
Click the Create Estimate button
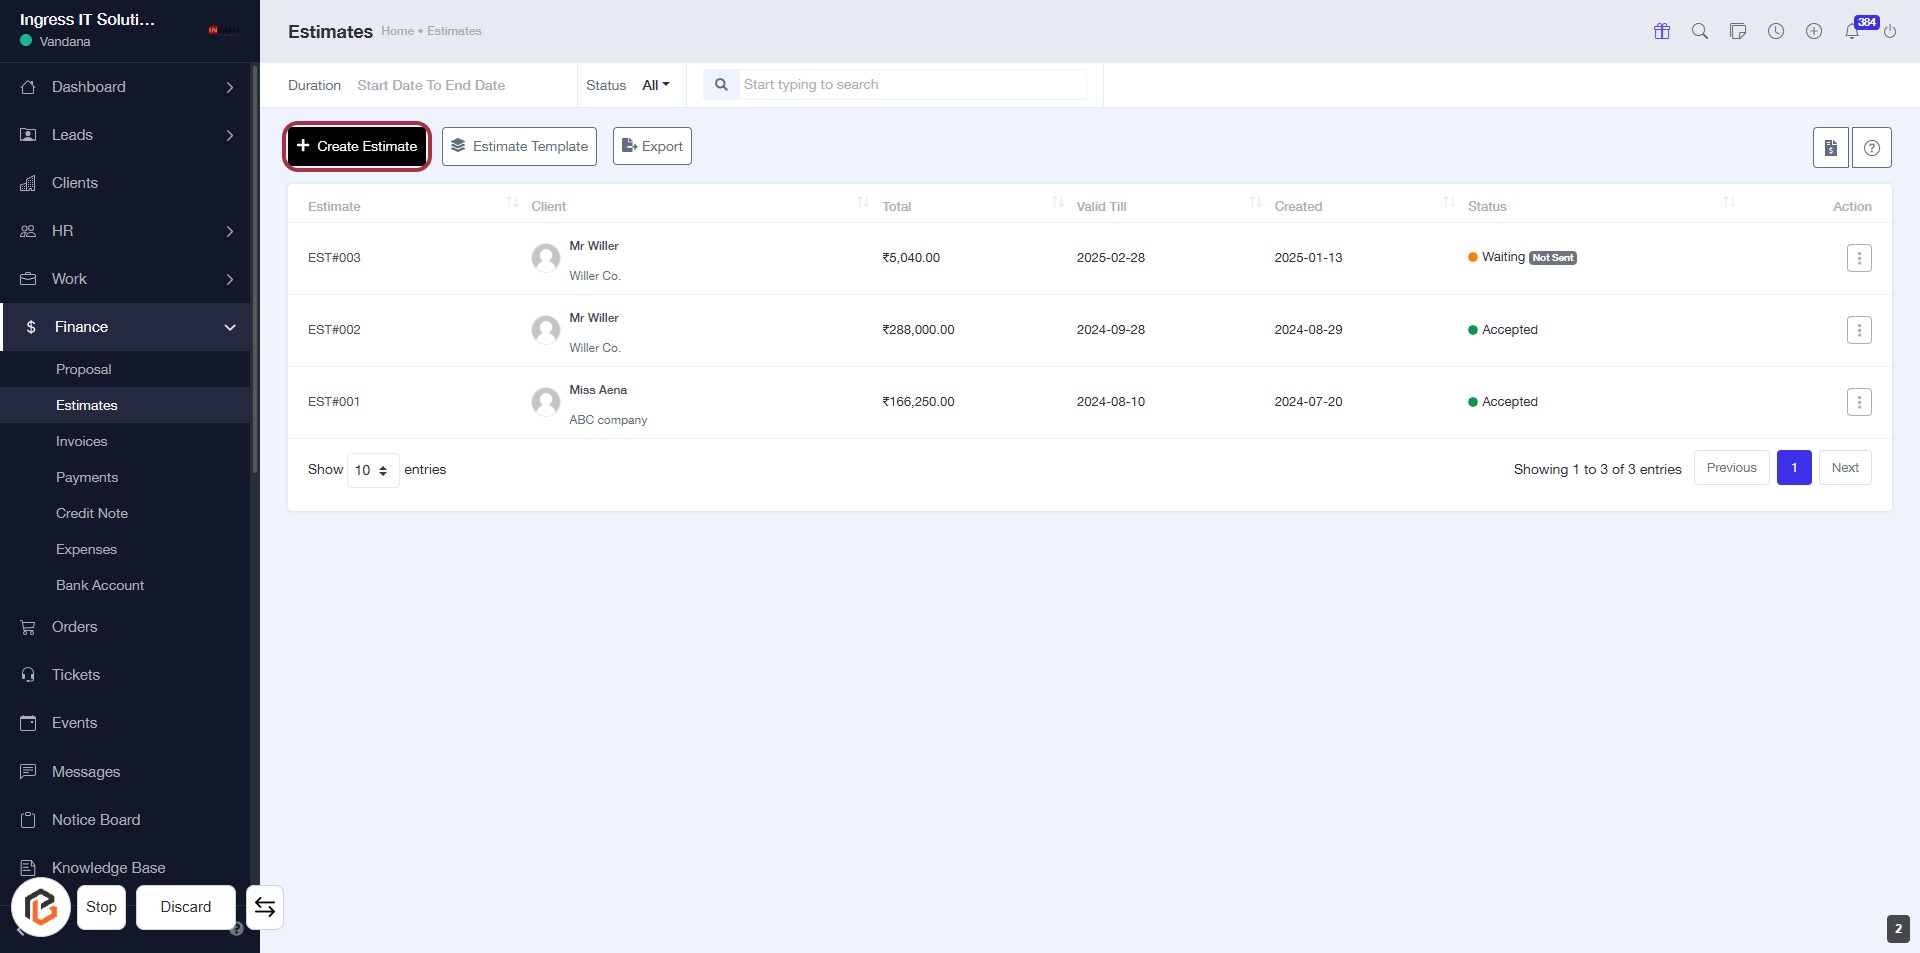[x=357, y=146]
